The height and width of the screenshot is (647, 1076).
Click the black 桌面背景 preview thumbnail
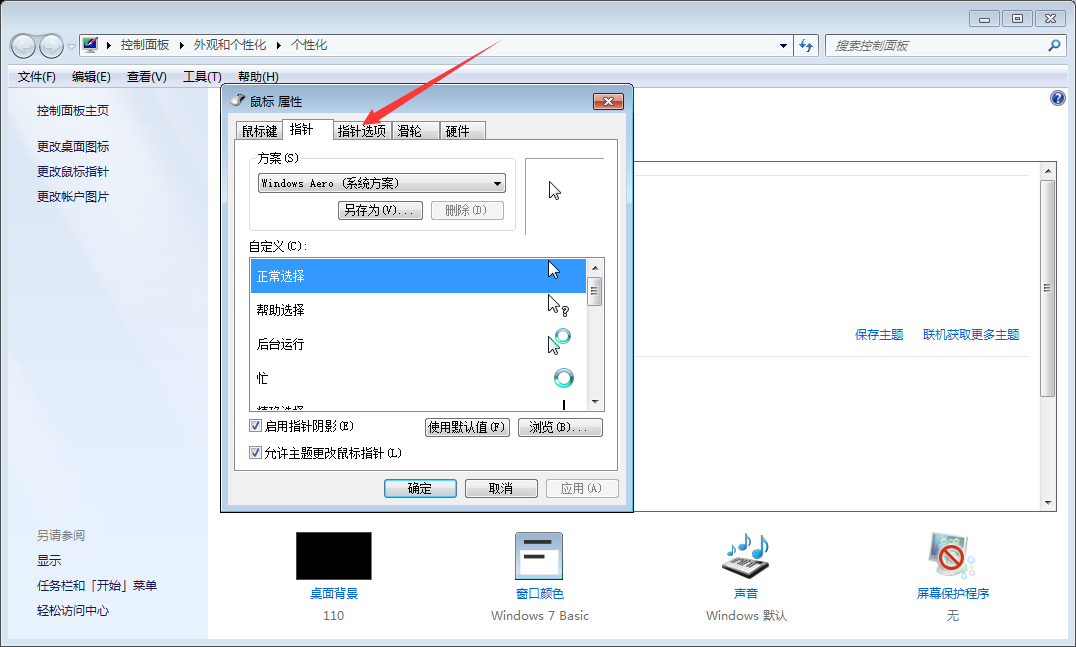(333, 555)
